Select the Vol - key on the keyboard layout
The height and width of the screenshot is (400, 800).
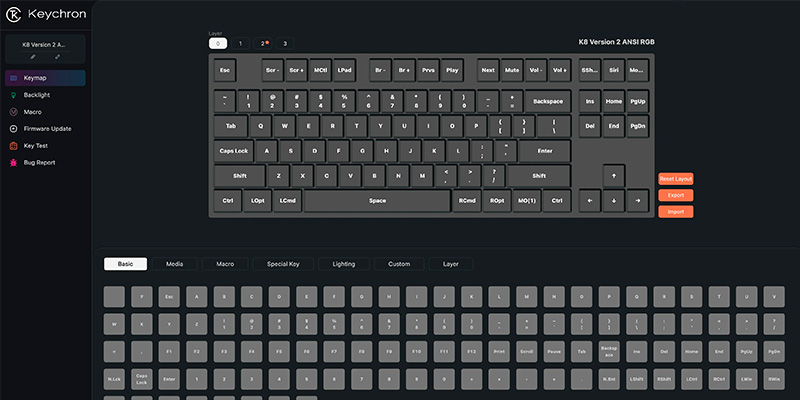tap(536, 70)
